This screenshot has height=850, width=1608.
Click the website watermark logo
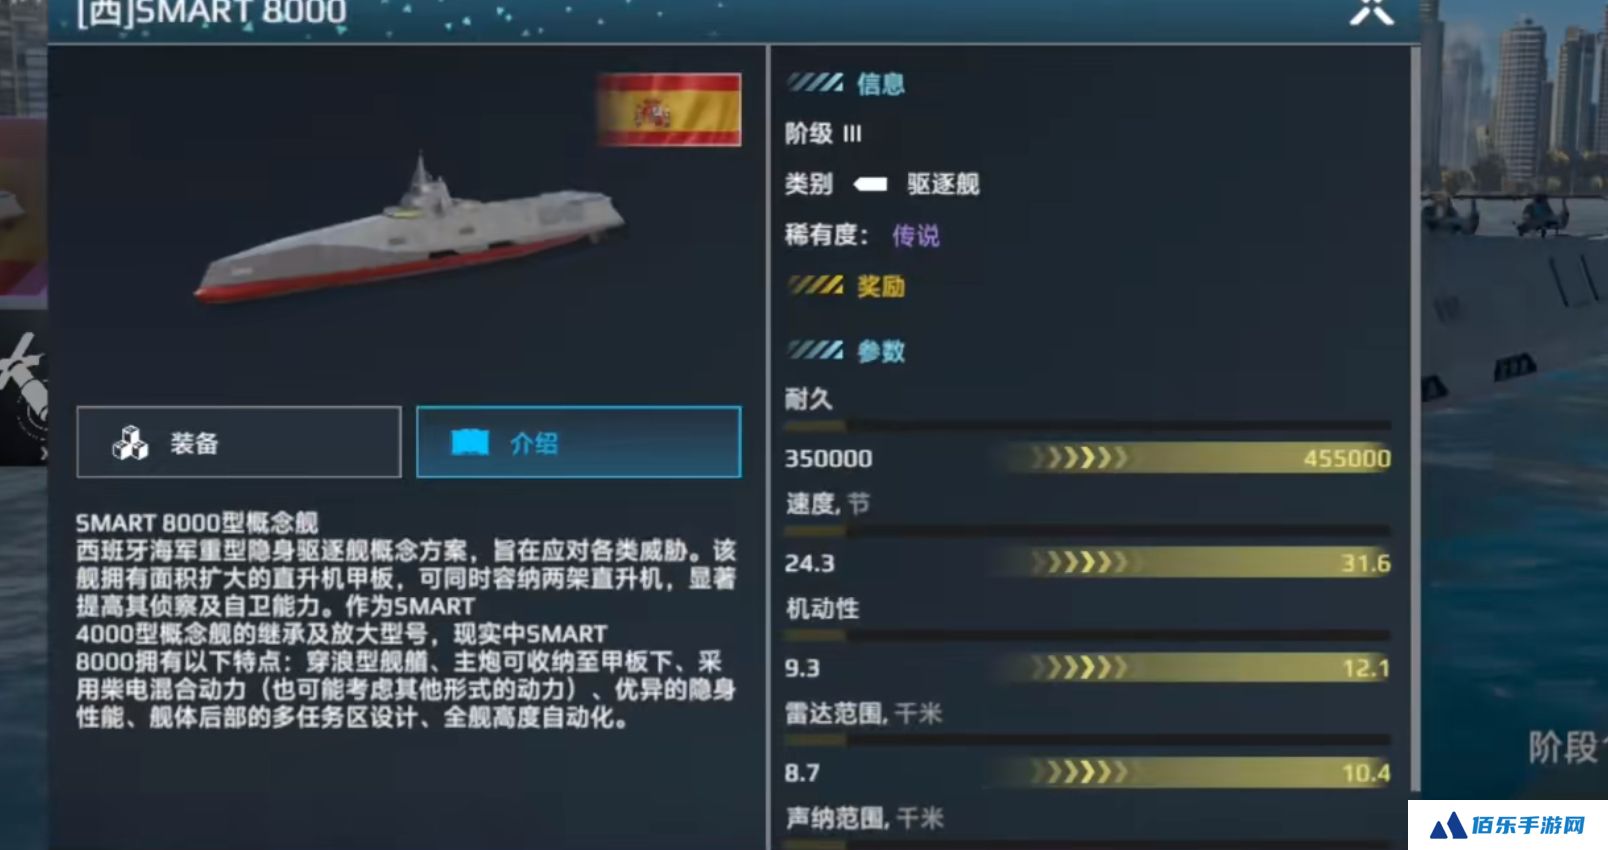[1508, 825]
